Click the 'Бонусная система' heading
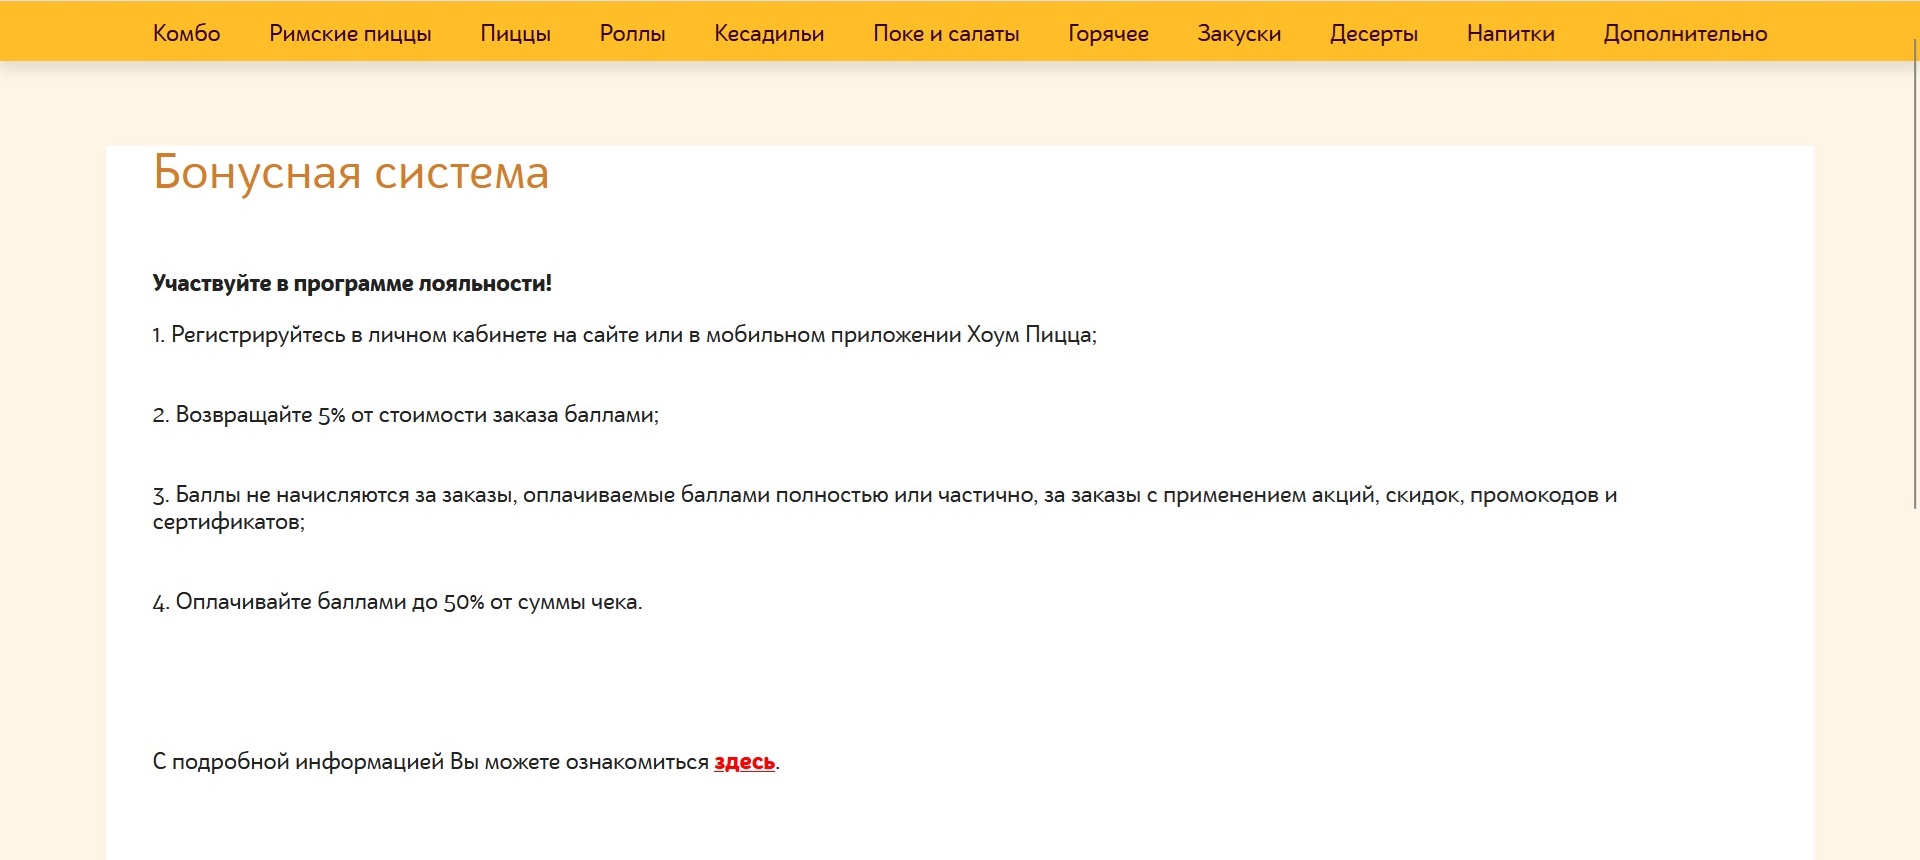Image resolution: width=1920 pixels, height=860 pixels. pos(351,172)
